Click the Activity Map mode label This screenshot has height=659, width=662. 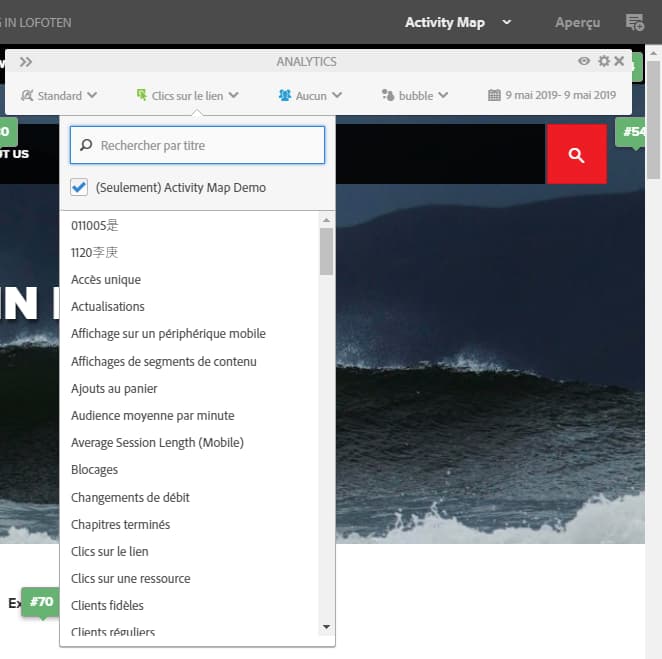pos(445,22)
